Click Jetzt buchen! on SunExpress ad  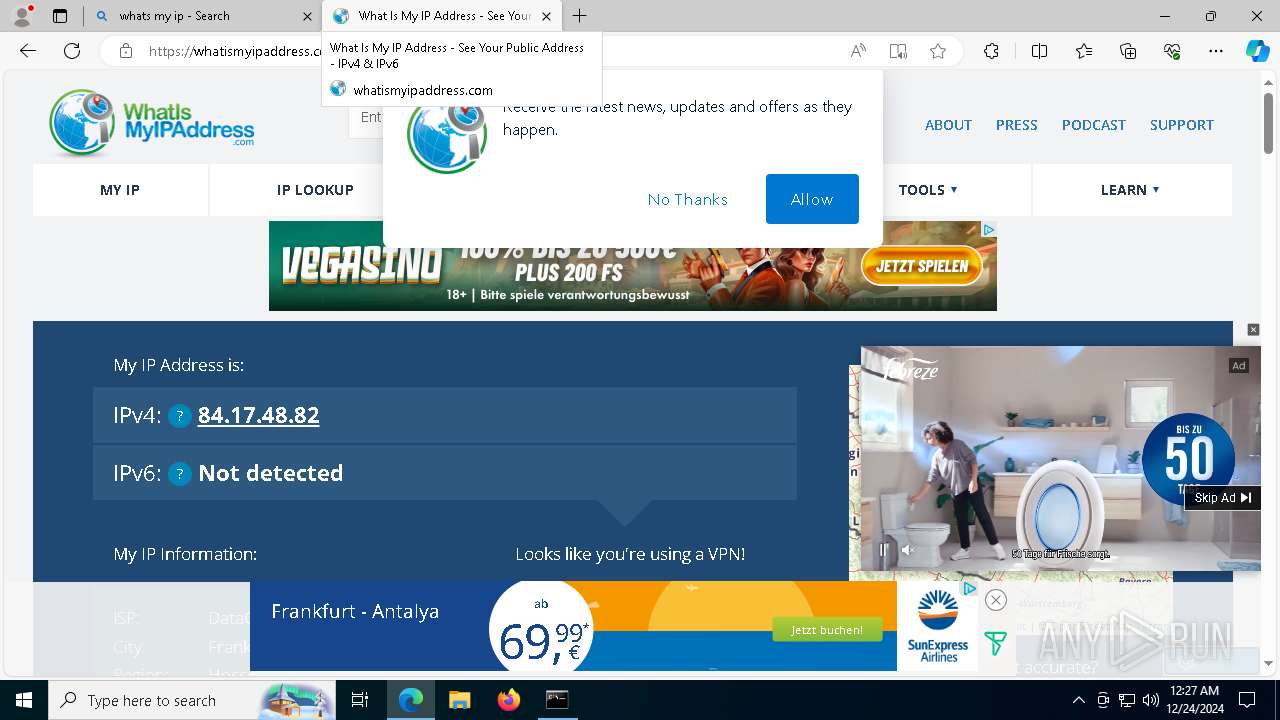827,630
